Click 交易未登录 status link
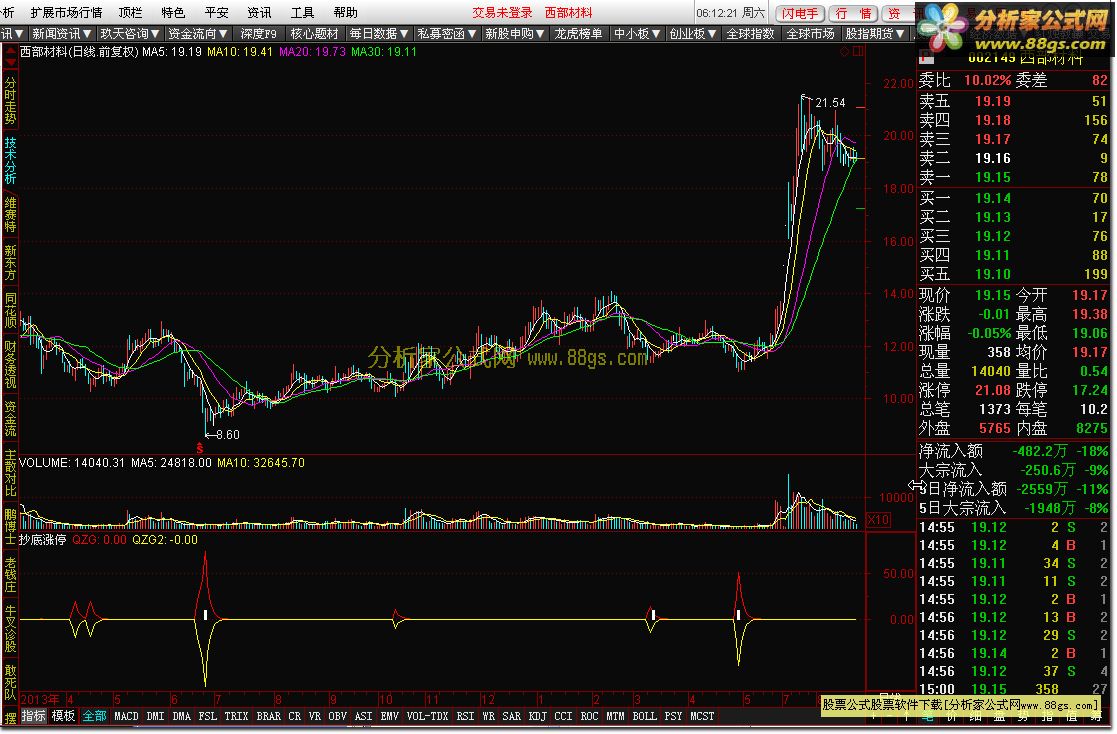The width and height of the screenshot is (1117, 734). pos(502,12)
